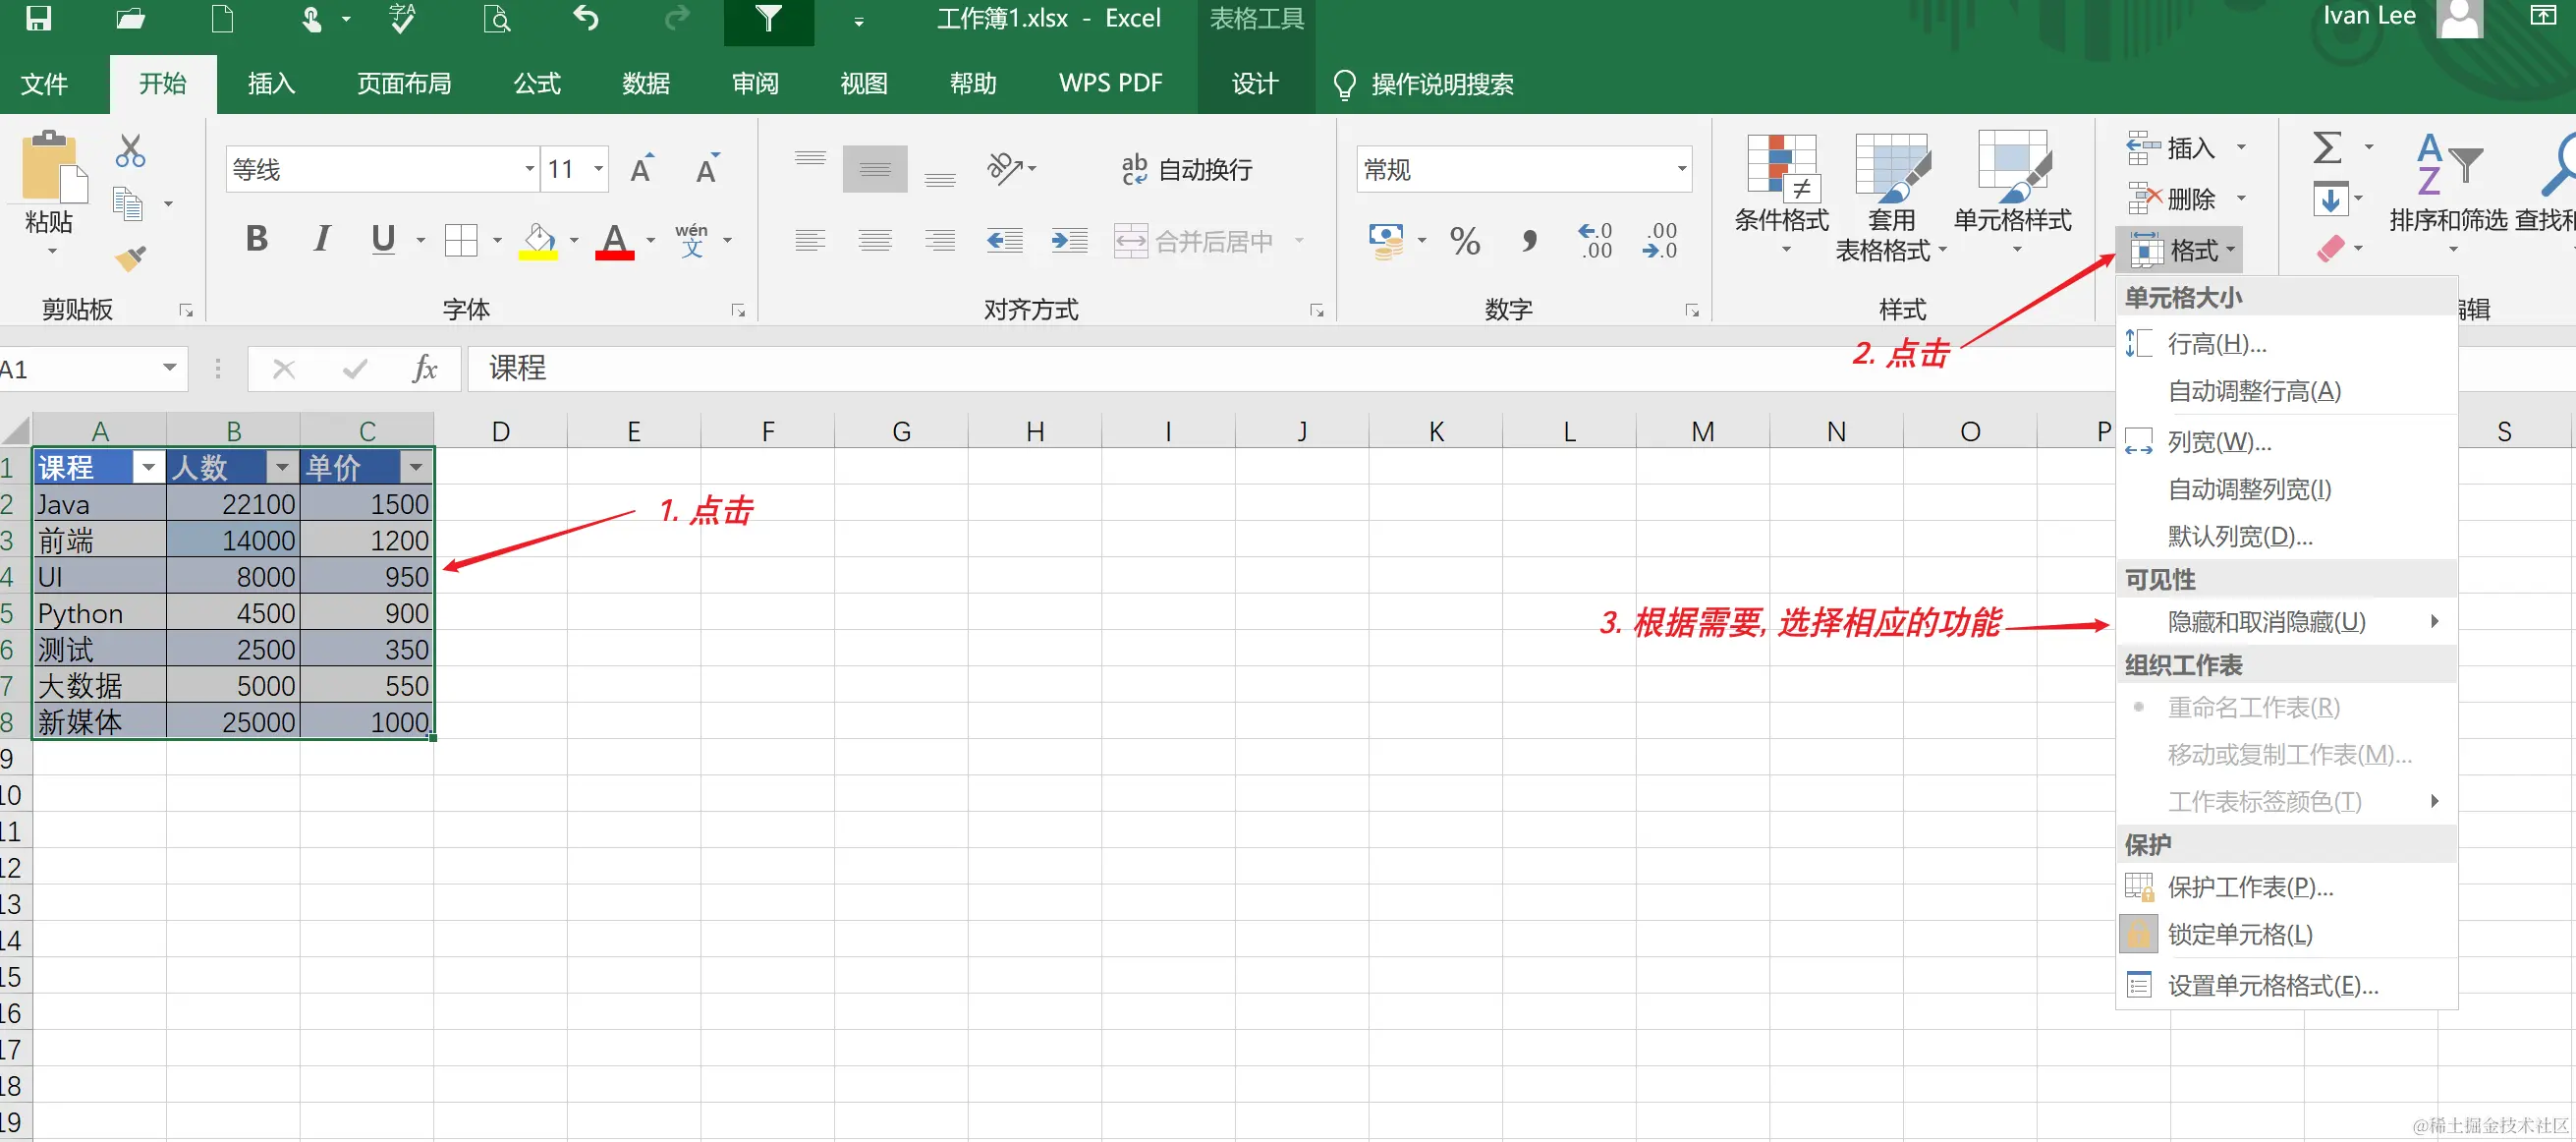Select 隐藏和取消隐藏 menu entry
The image size is (2576, 1142).
pyautogui.click(x=2266, y=622)
